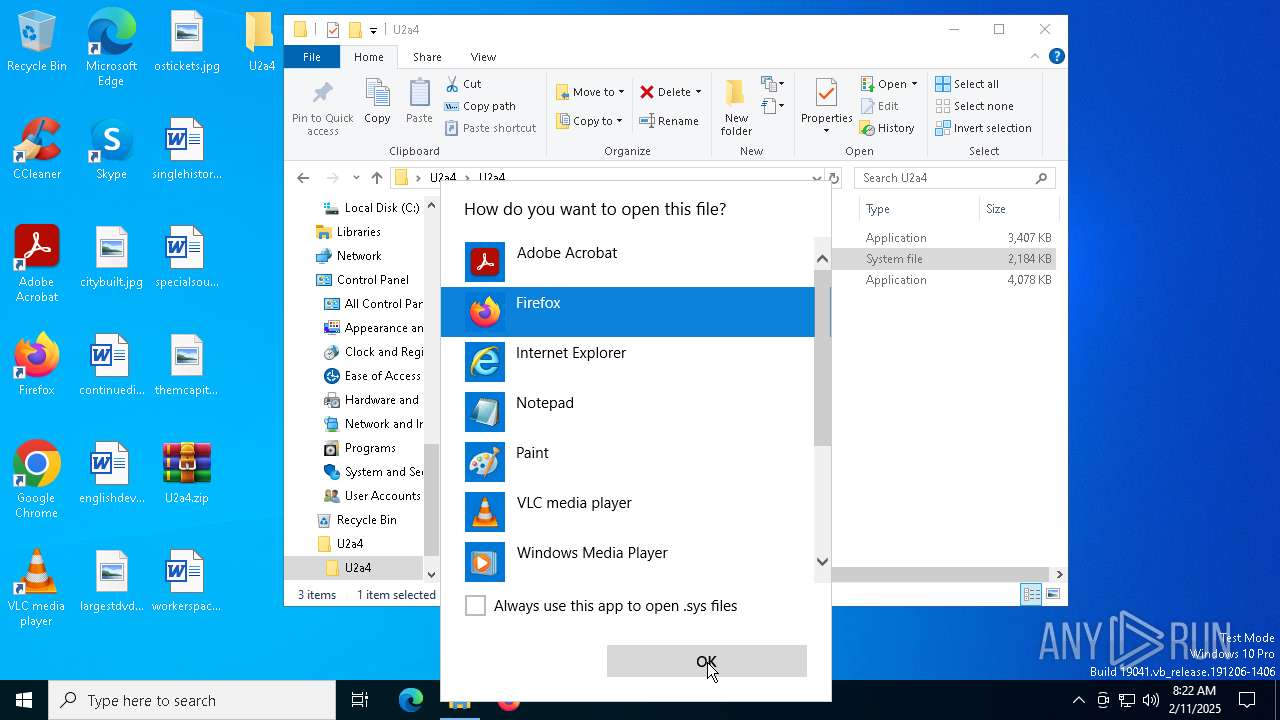Click Invert selection in the ribbon
1280x720 pixels.
click(983, 128)
